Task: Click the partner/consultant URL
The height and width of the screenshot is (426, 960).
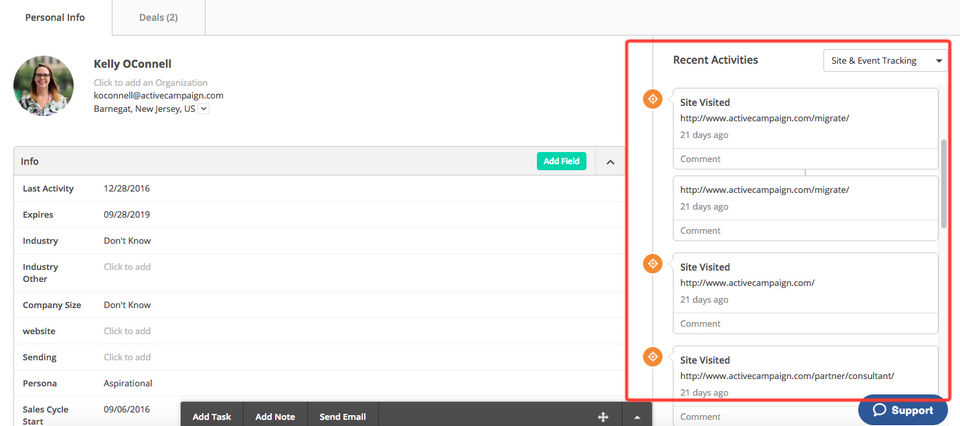Action: (x=787, y=376)
